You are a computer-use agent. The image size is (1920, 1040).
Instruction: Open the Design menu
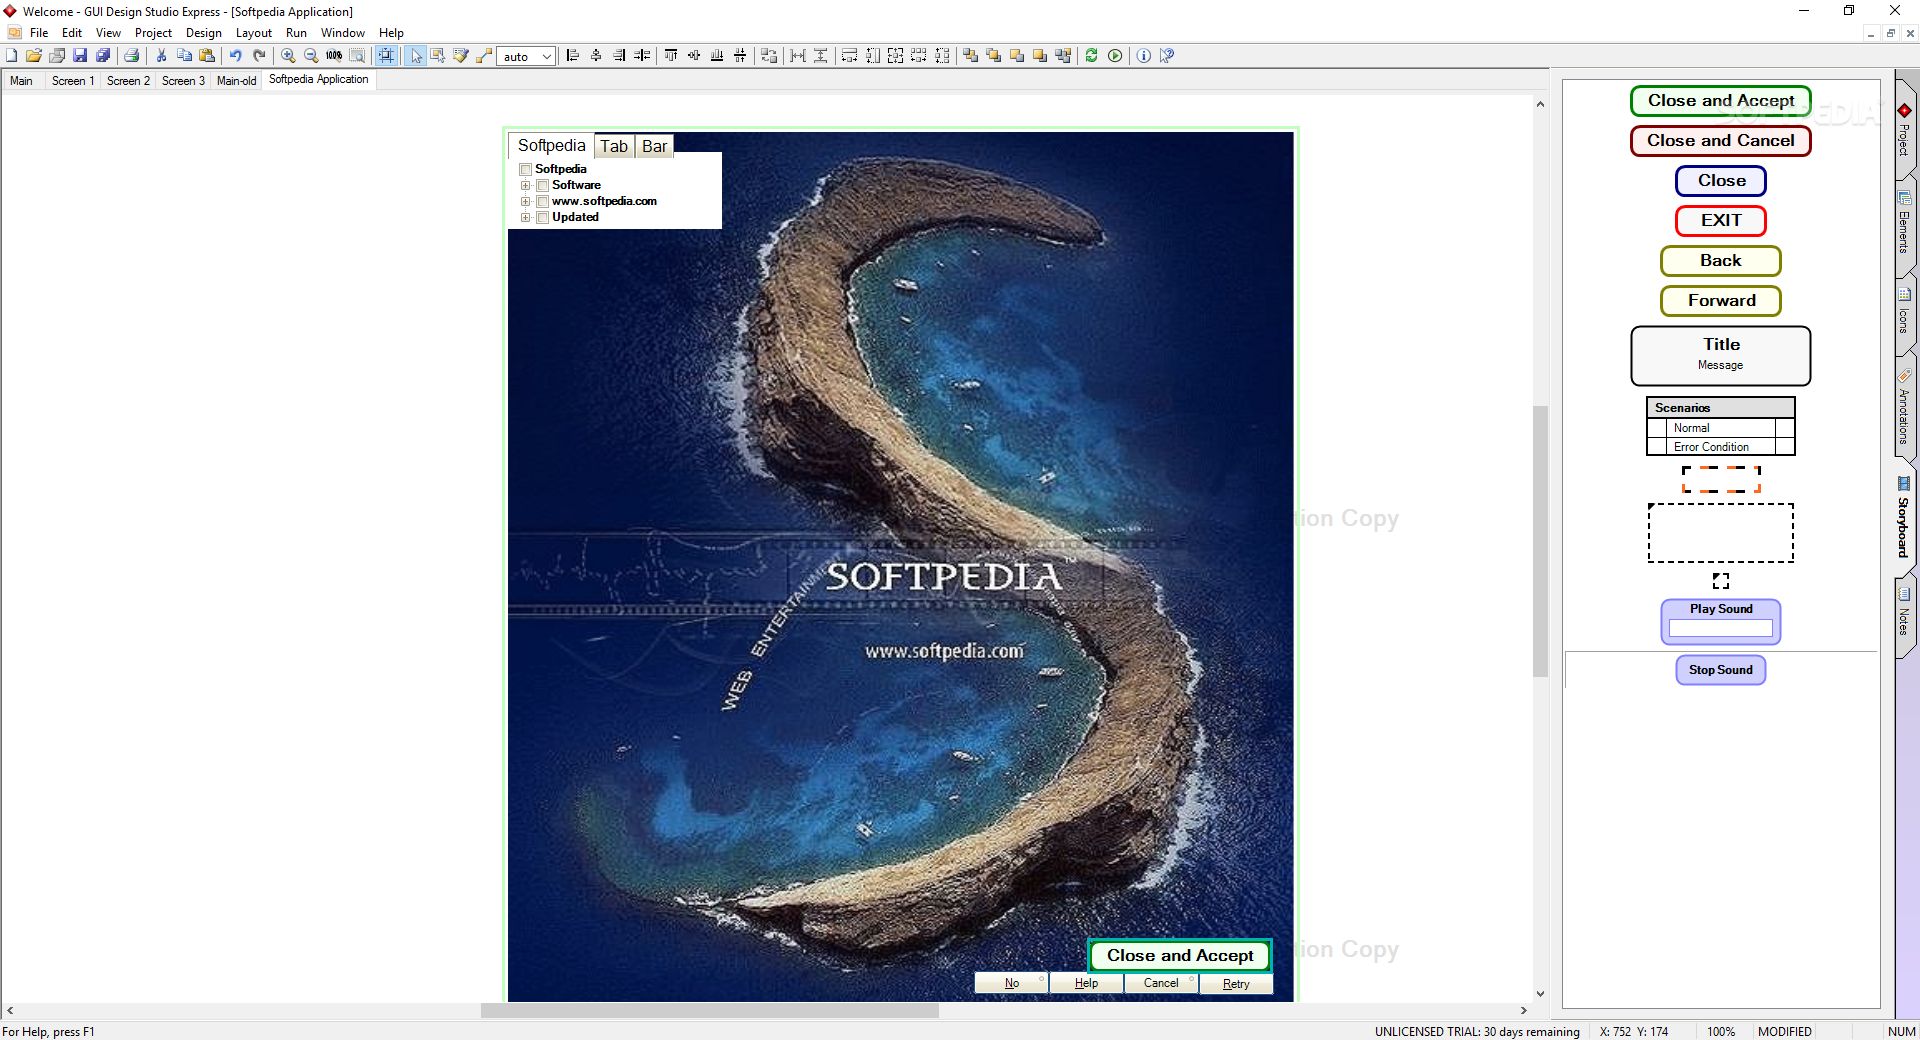pos(204,33)
